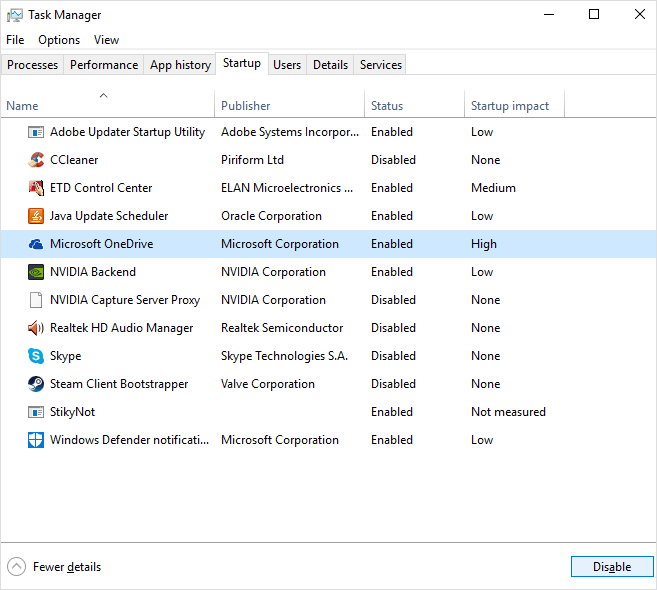This screenshot has height=590, width=657.
Task: Sort by the Publisher column header
Action: 289,104
